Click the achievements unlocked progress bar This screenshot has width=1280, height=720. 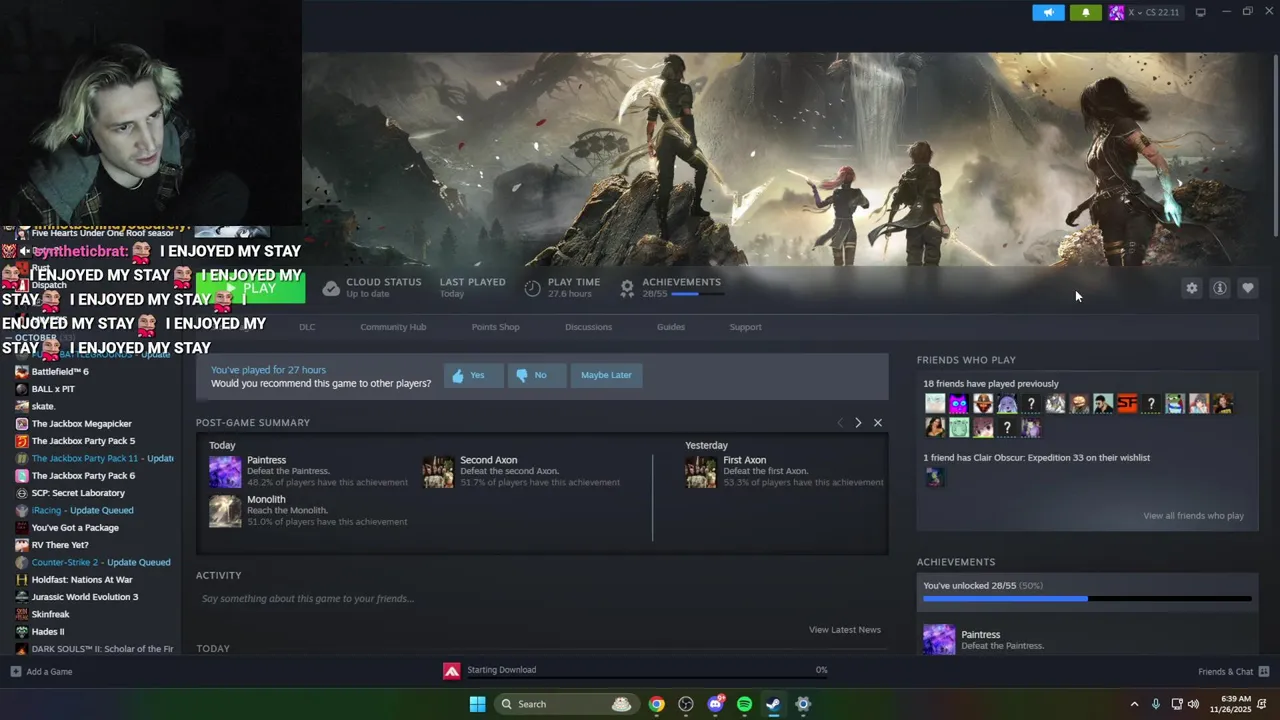point(1087,599)
